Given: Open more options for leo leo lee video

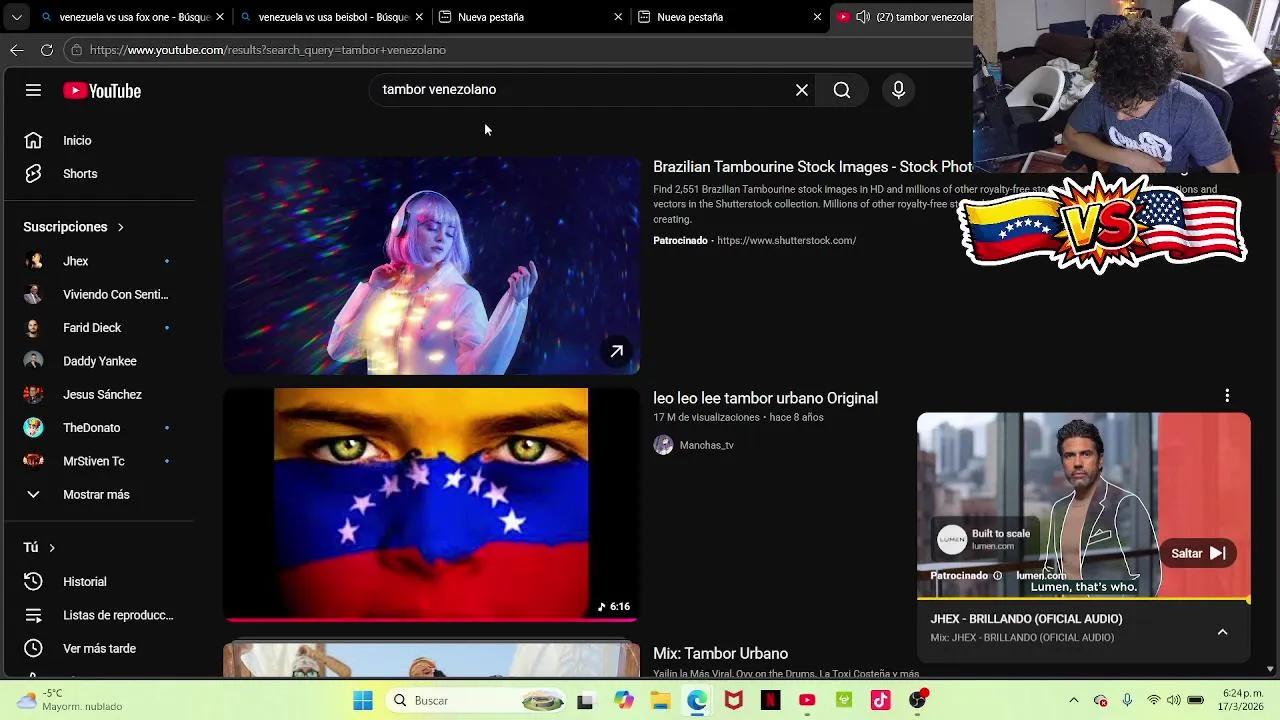Looking at the screenshot, I should 1227,396.
